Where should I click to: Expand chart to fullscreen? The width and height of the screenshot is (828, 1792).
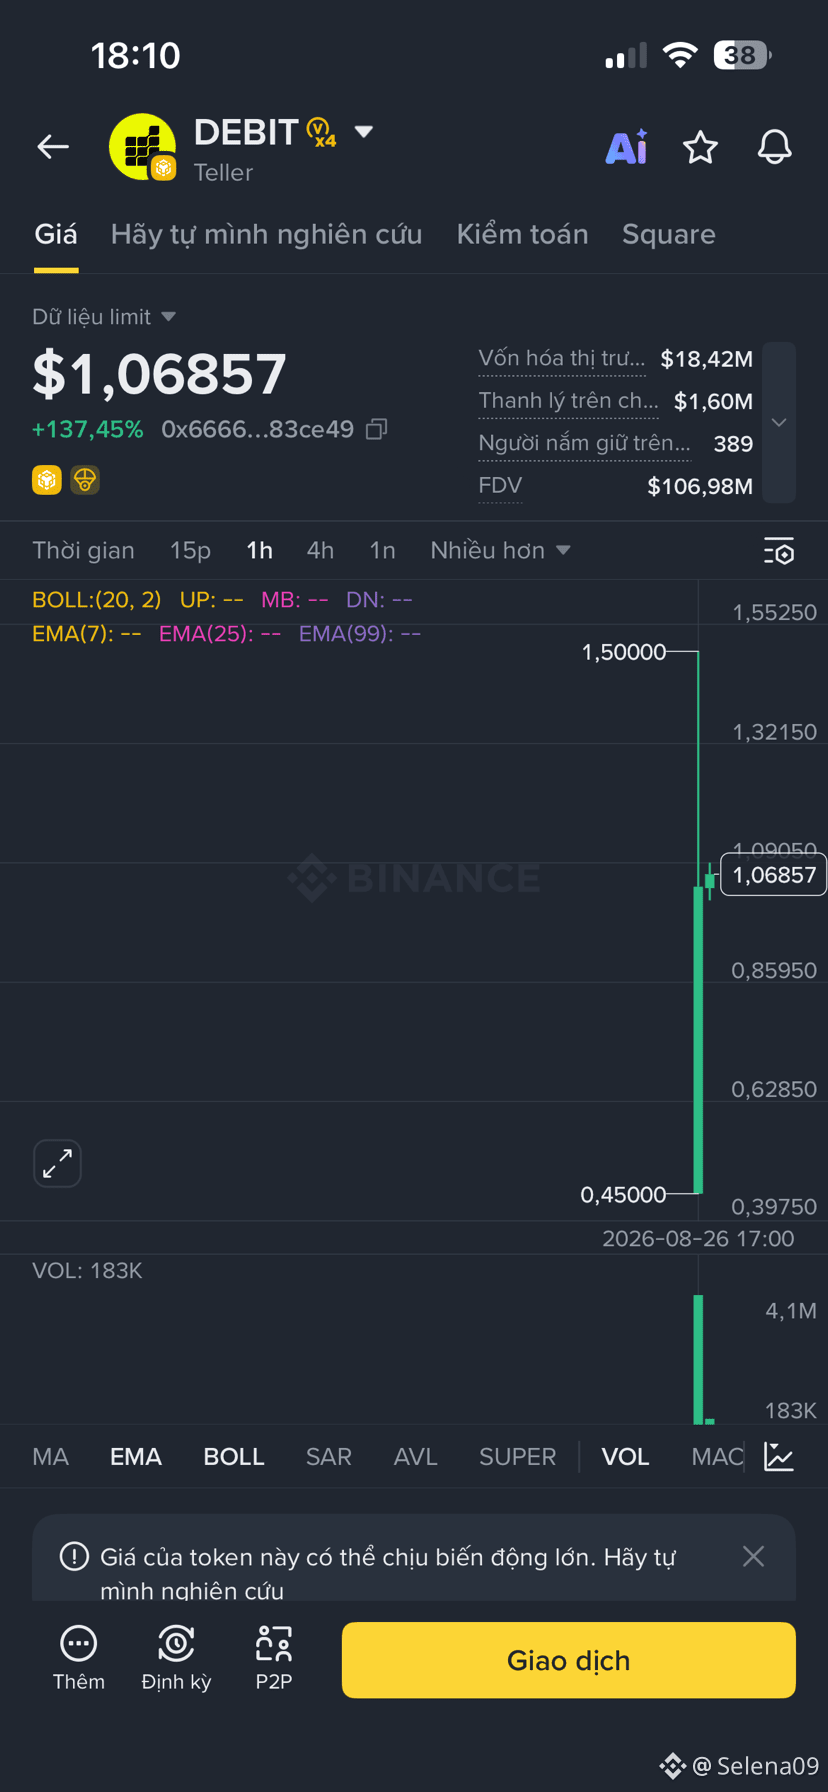pos(57,1163)
